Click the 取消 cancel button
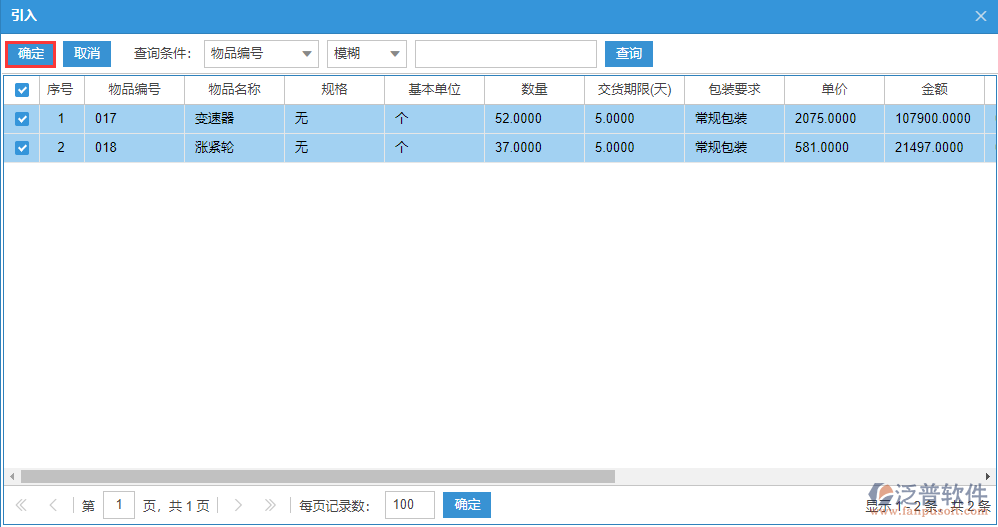 (87, 54)
